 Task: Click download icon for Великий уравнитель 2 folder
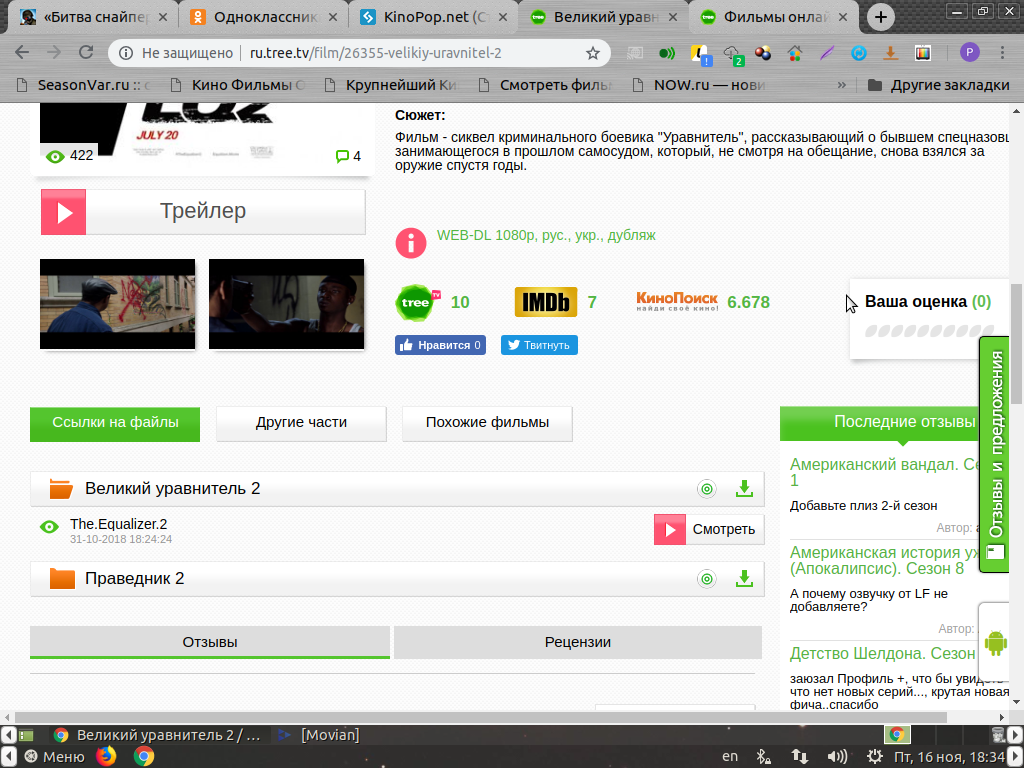[743, 489]
